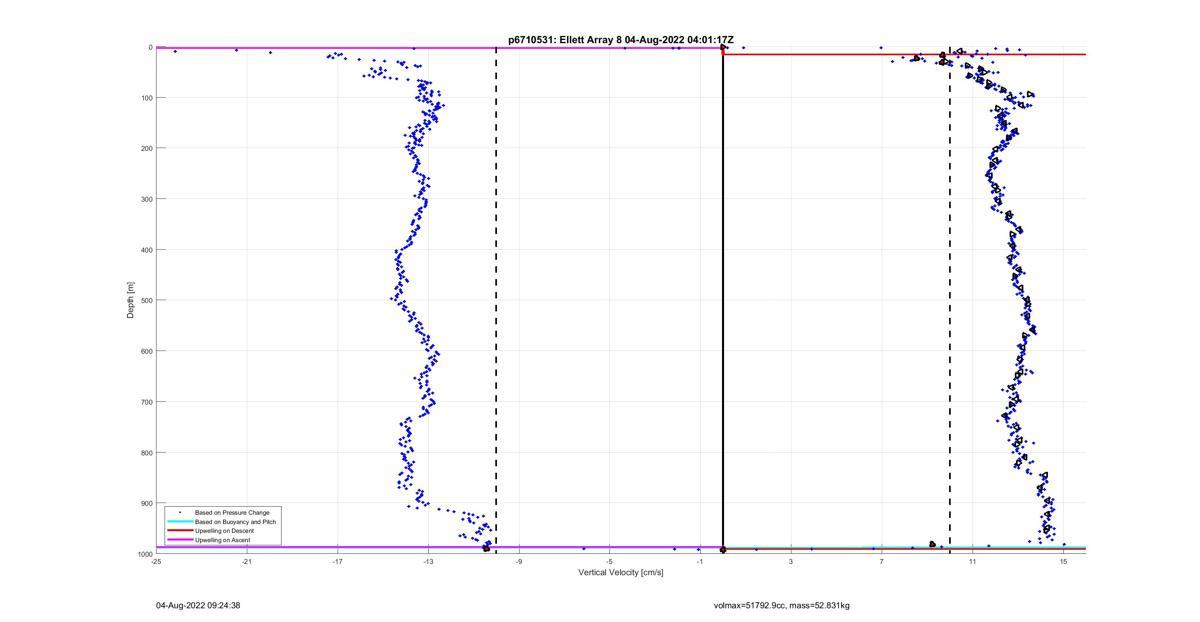Click the 11 x-axis tick label
The height and width of the screenshot is (622, 1200).
click(972, 561)
